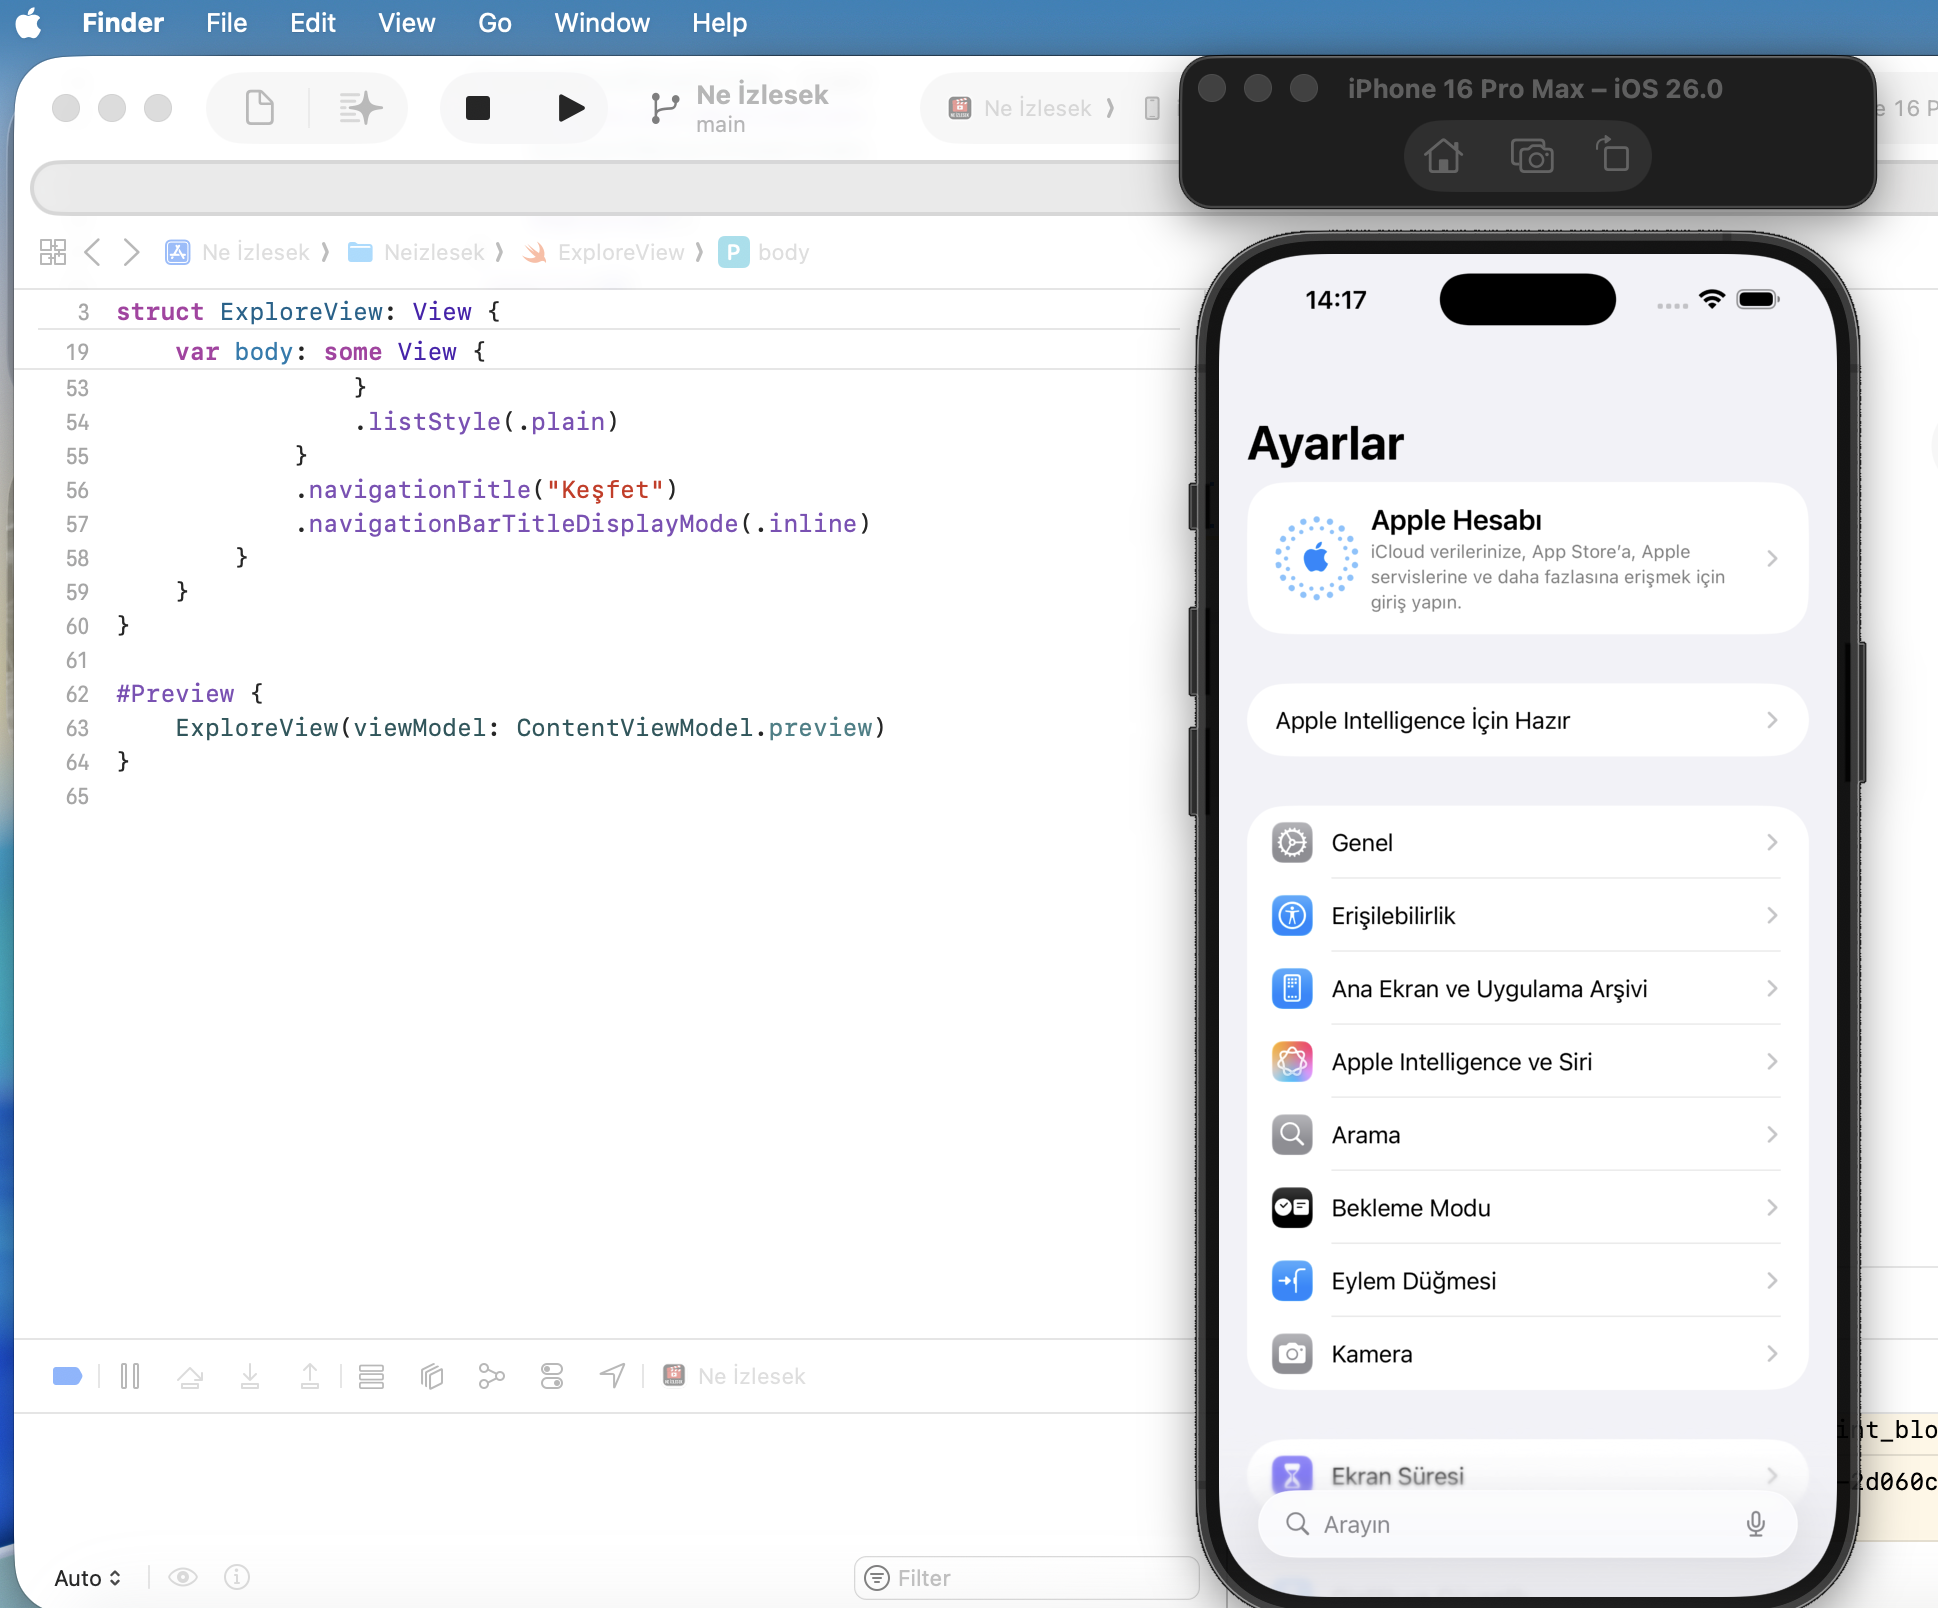Click the Xcode activity status bar
Screen dimensions: 1938x1608
(608, 188)
